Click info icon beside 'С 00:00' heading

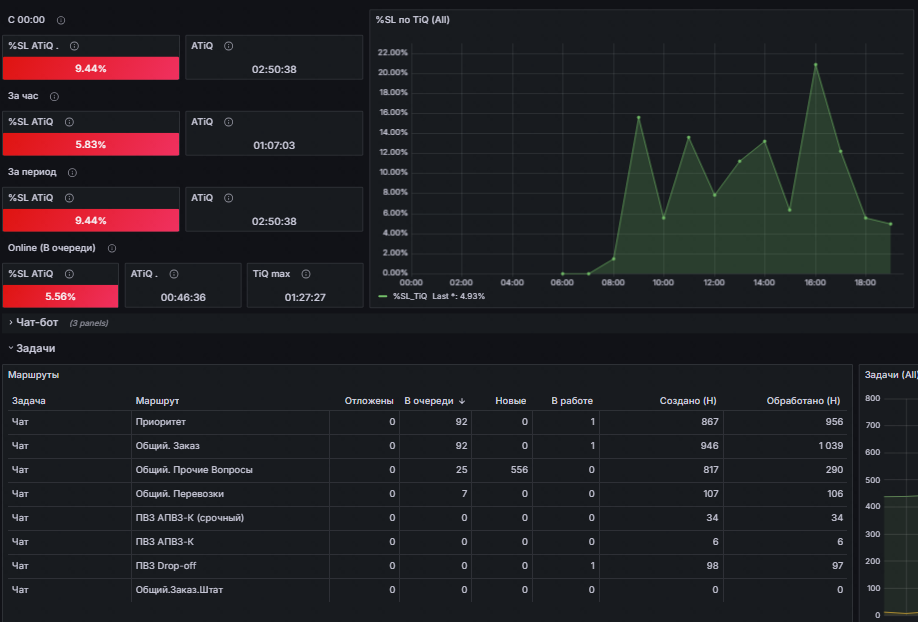tap(61, 20)
